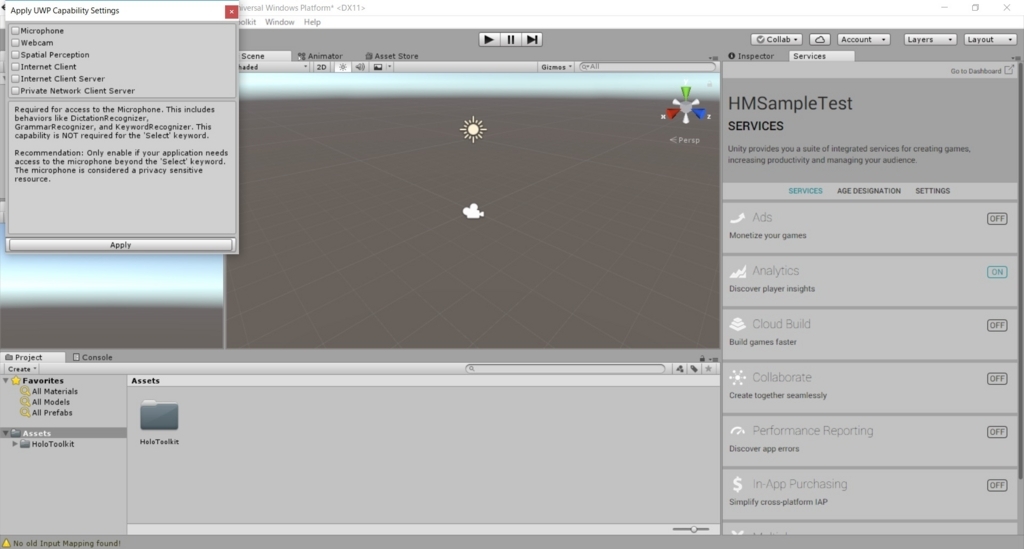Click the In-App Purchasing dollar icon
The width and height of the screenshot is (1024, 549).
coord(737,484)
